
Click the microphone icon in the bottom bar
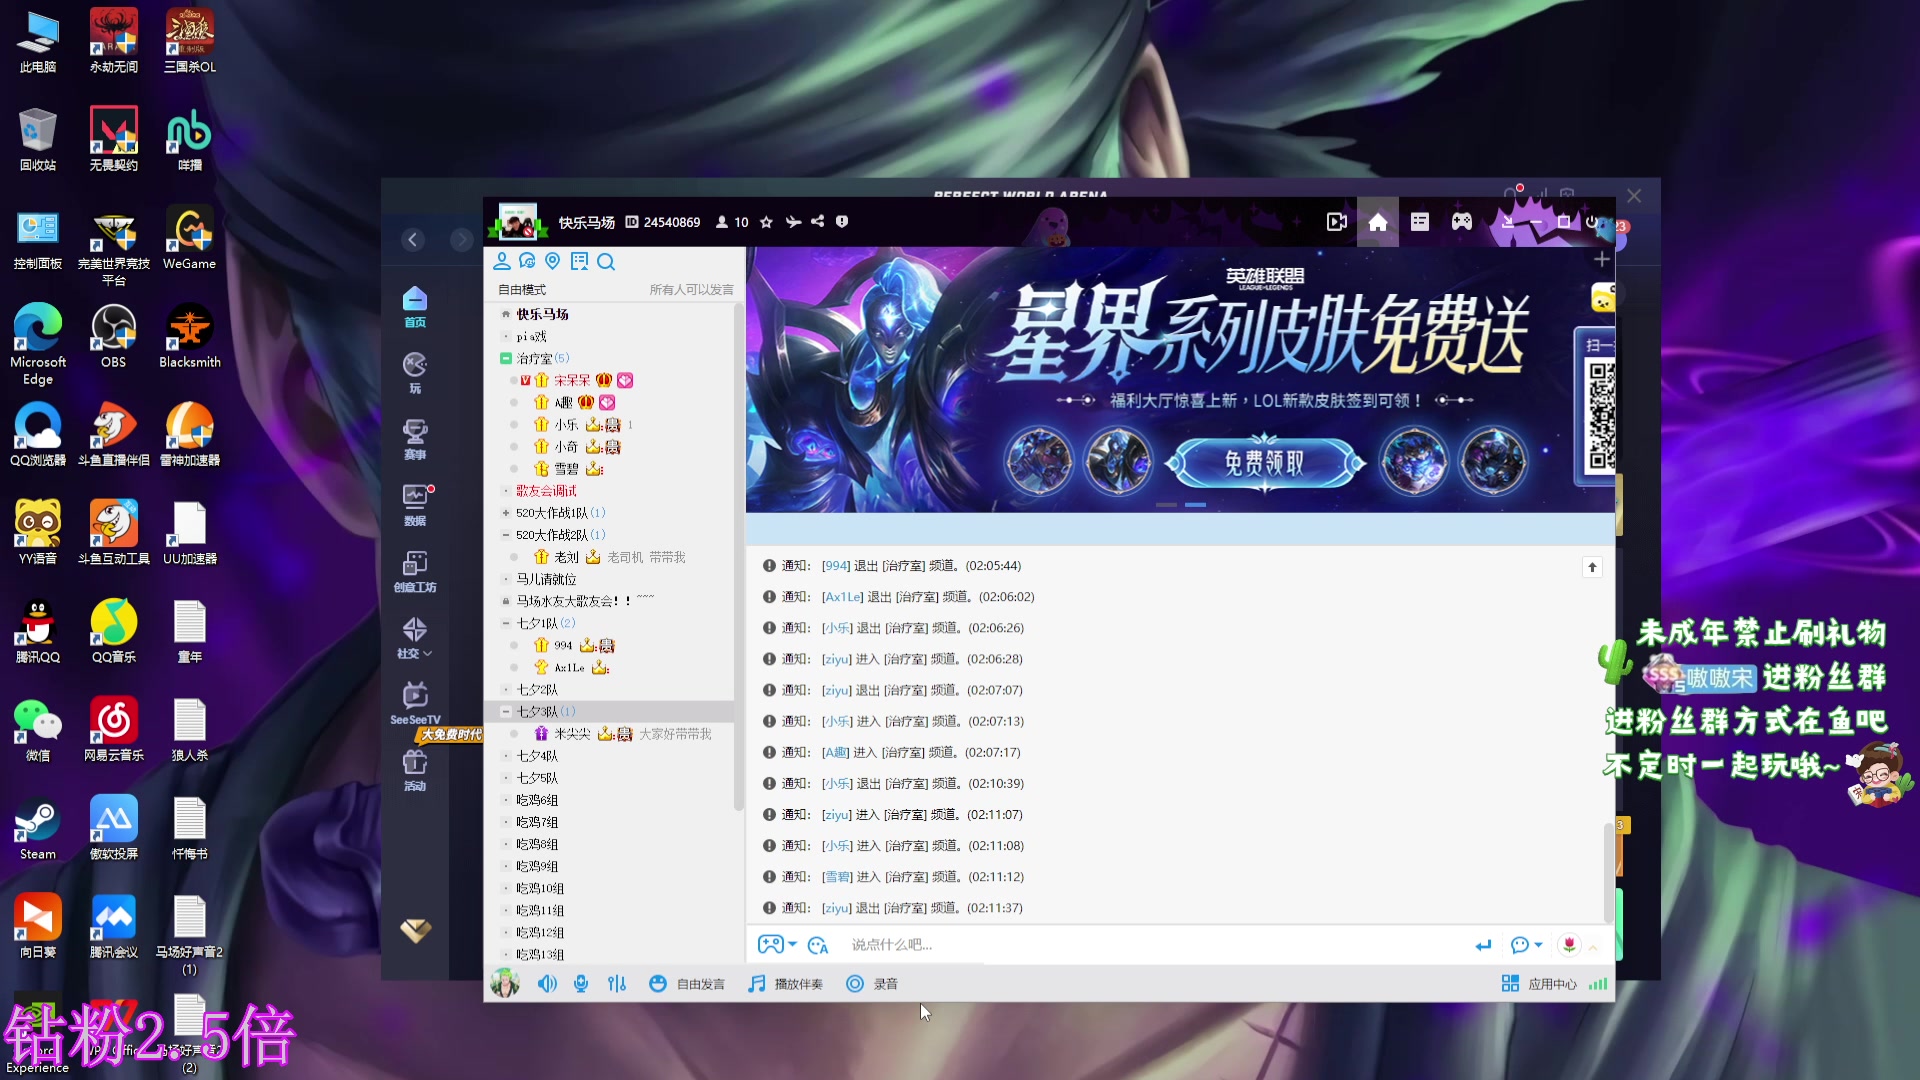(580, 984)
